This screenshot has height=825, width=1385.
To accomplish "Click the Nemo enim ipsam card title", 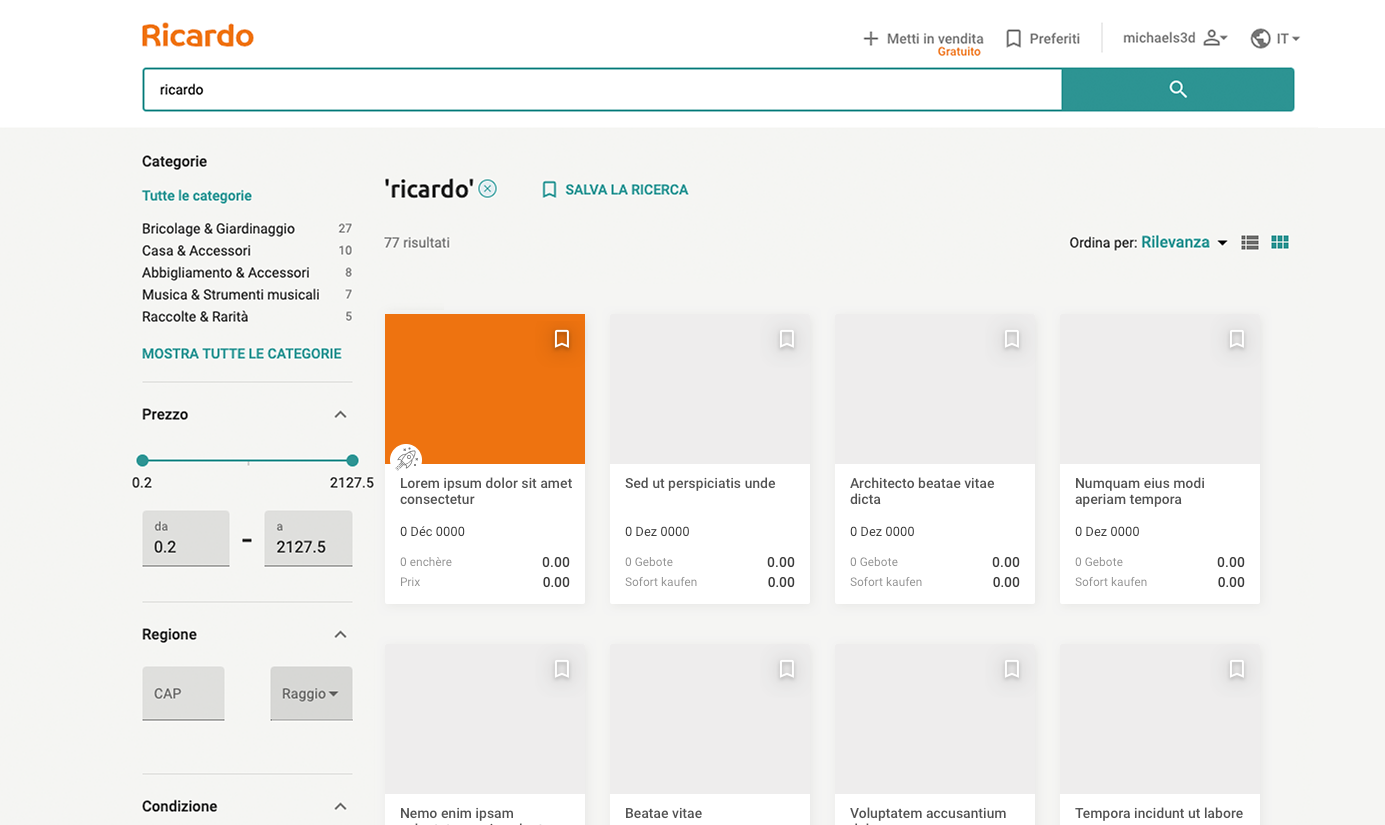I will (457, 814).
